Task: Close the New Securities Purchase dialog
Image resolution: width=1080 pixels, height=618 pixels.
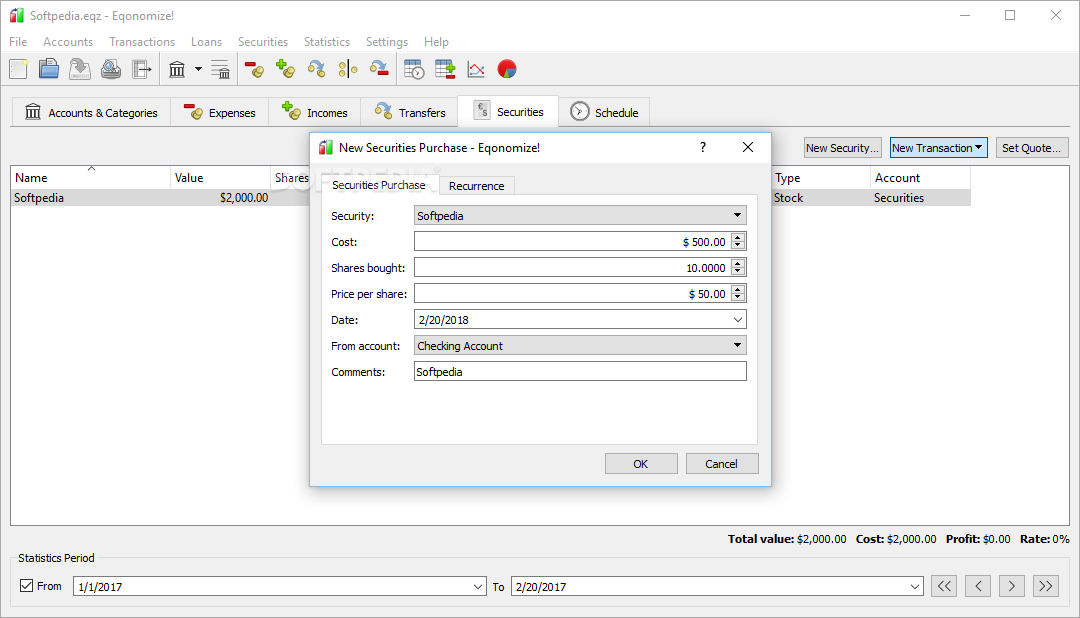Action: [x=748, y=147]
